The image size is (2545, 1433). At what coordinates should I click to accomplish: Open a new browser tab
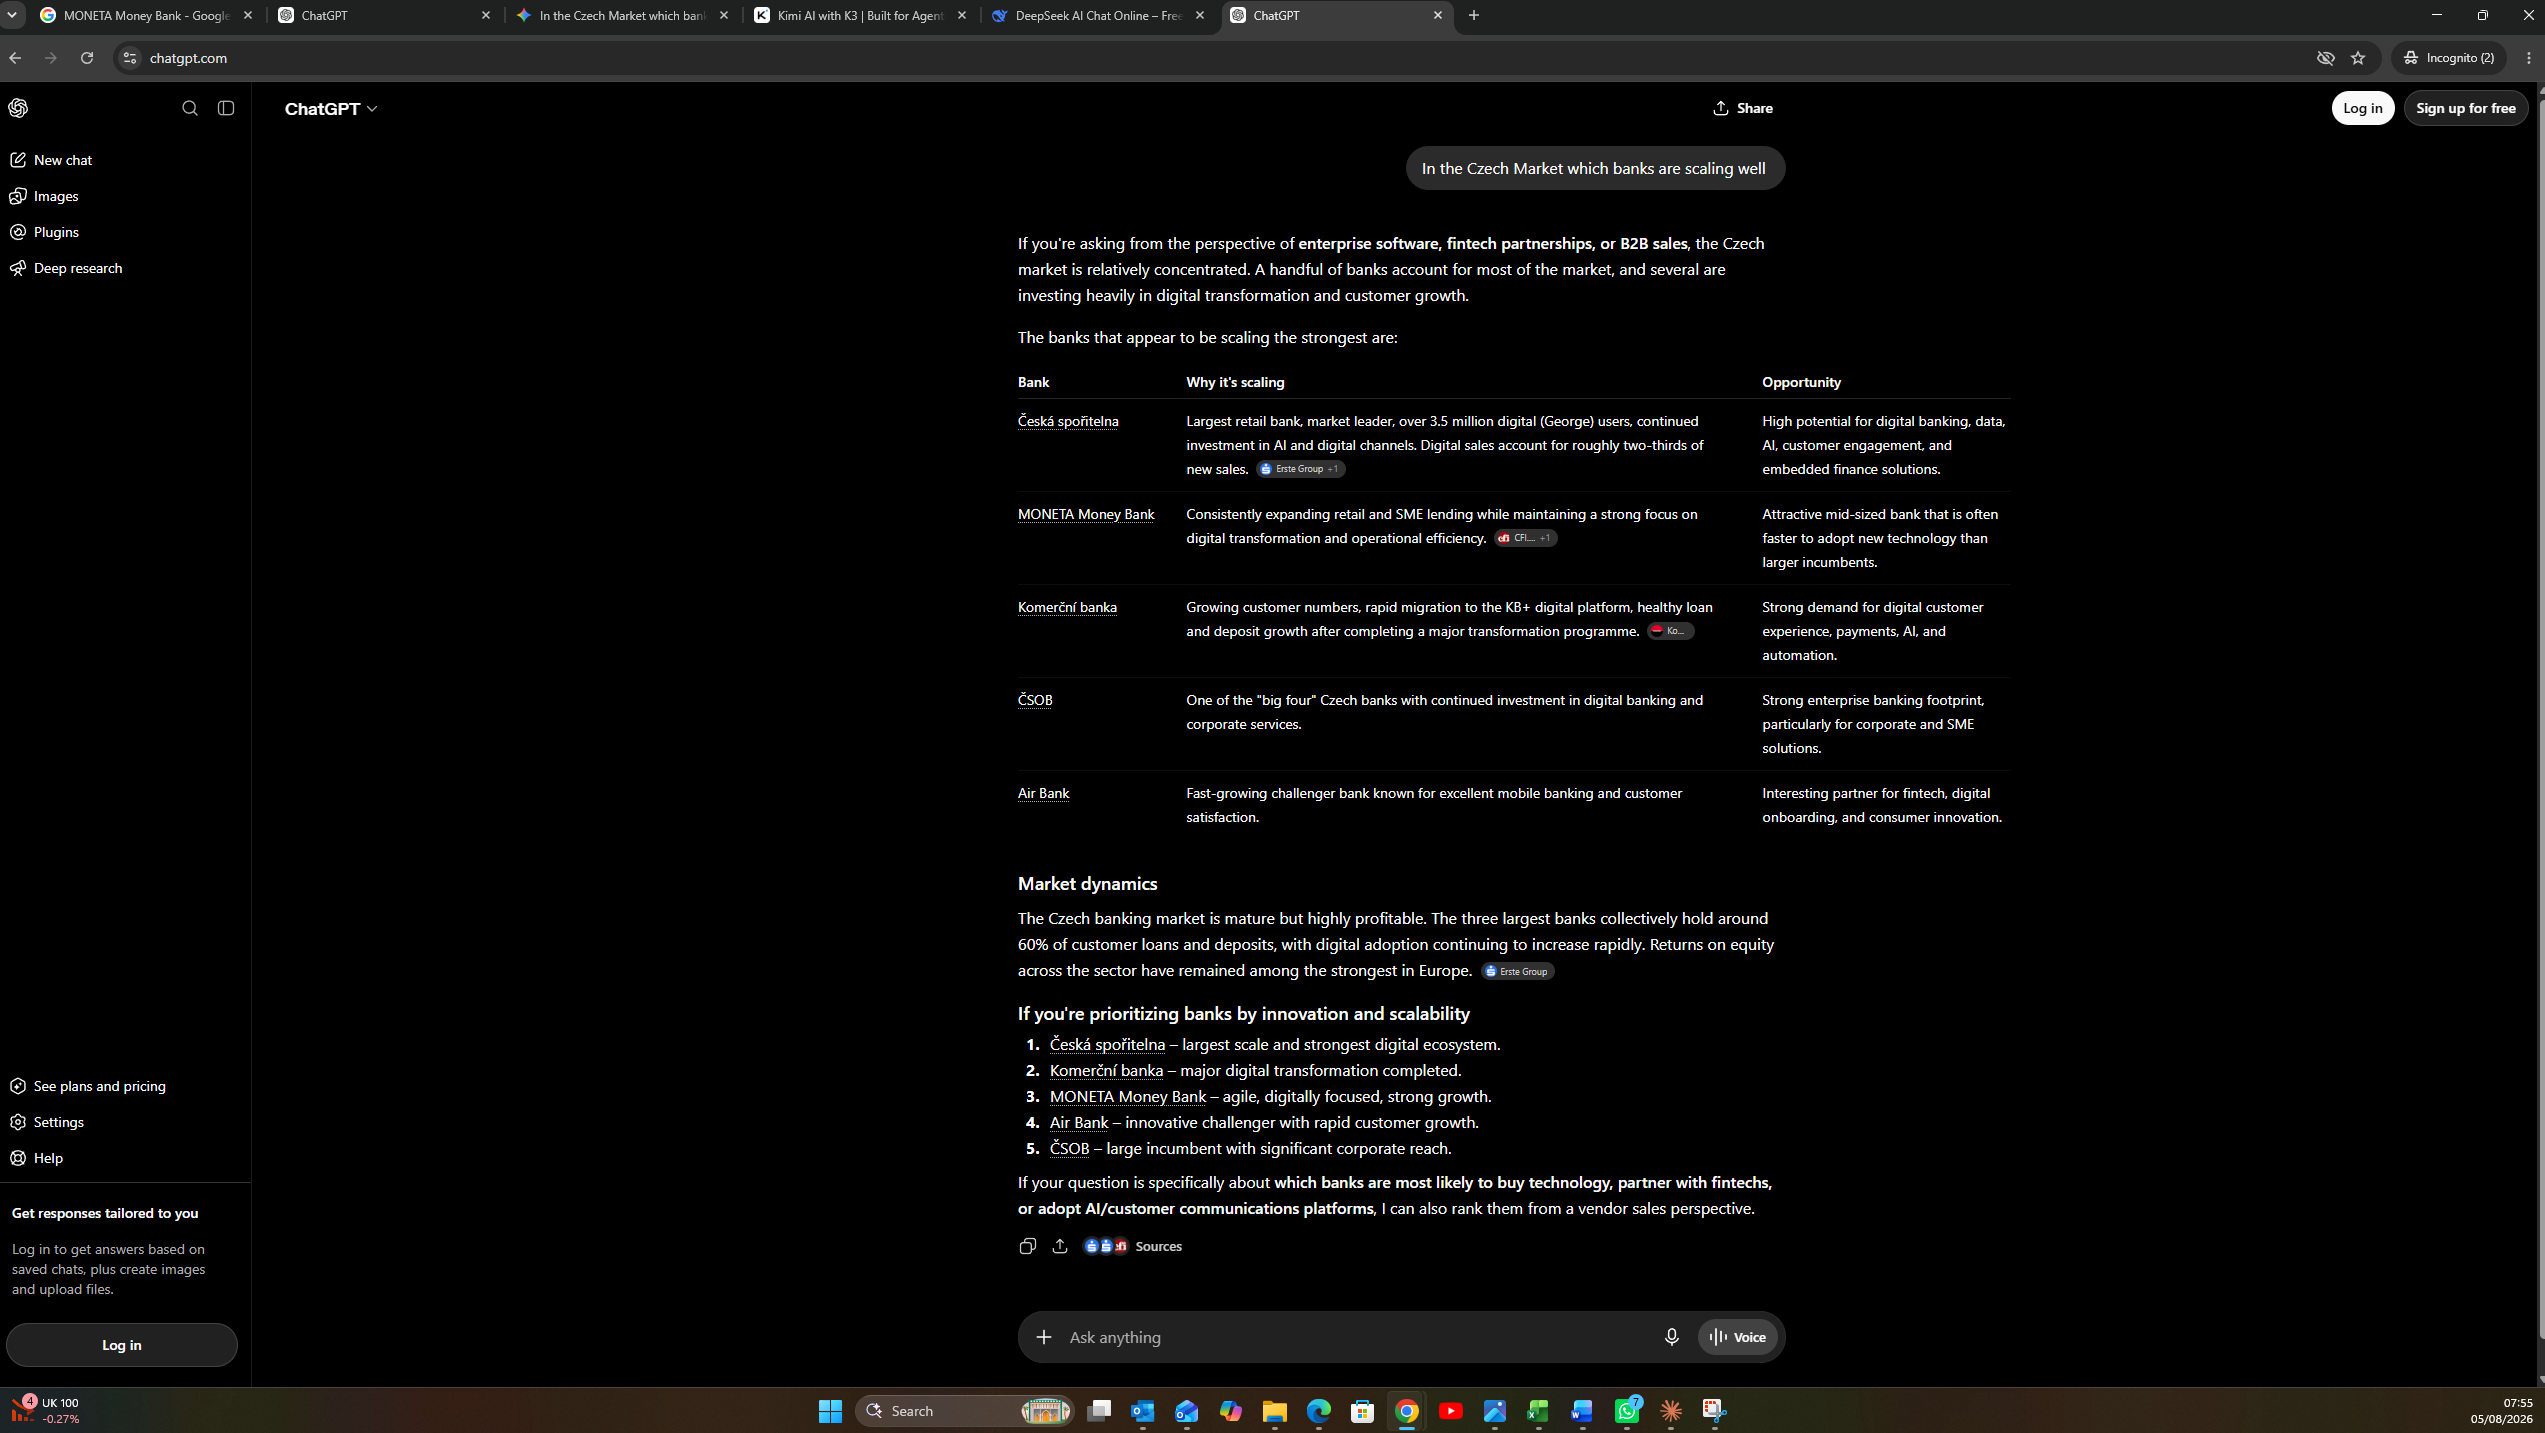tap(1474, 16)
